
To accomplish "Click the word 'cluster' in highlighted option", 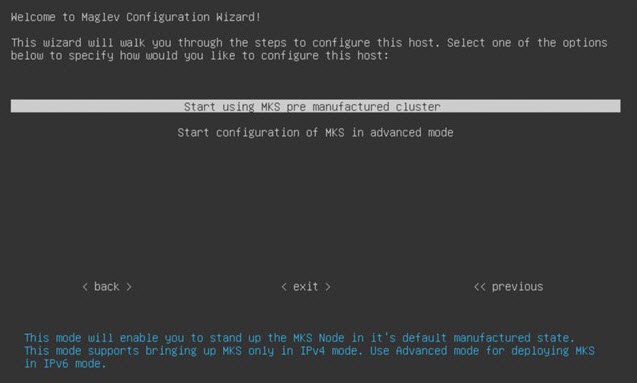I will point(418,107).
